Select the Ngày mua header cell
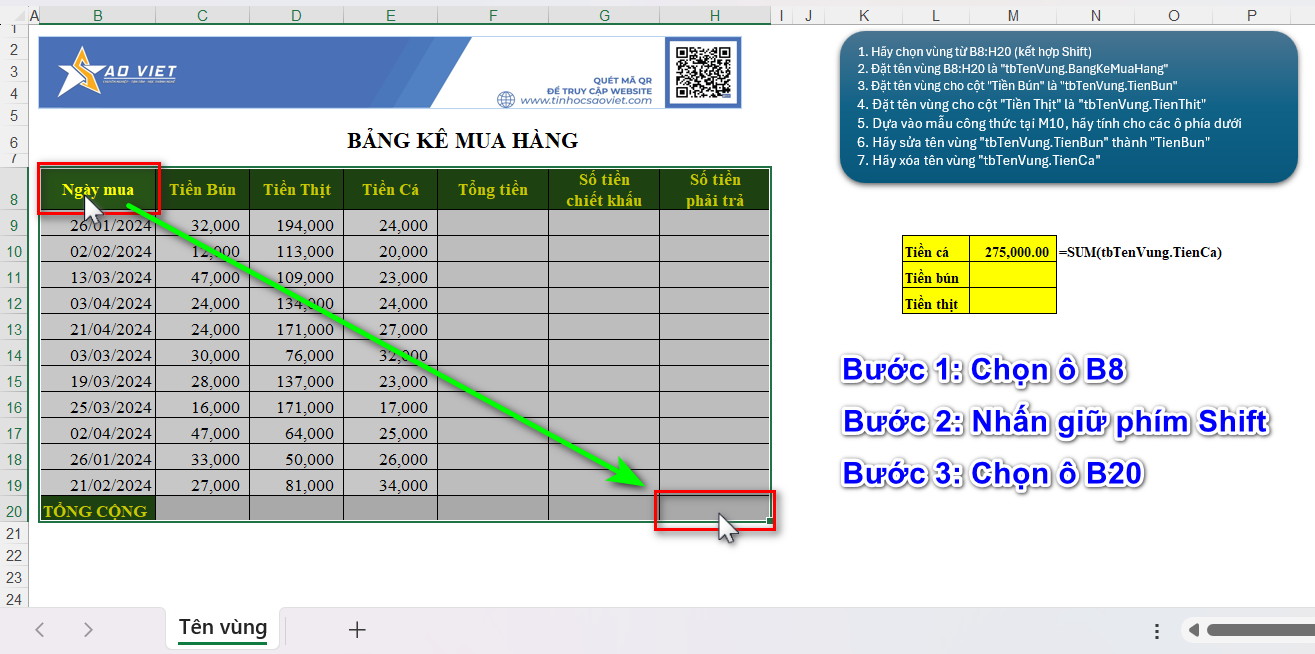The height and width of the screenshot is (654, 1315). 98,188
